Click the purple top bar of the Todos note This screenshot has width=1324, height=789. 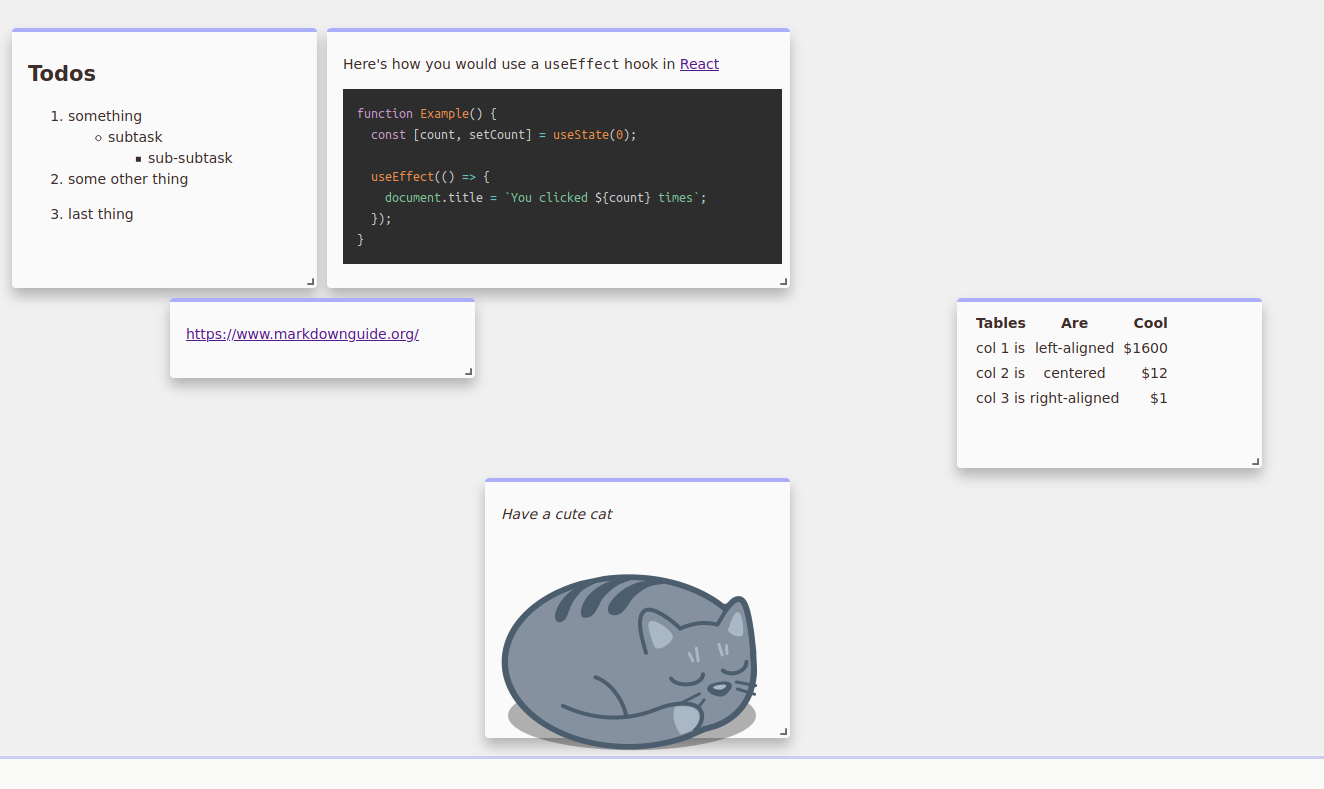point(164,30)
